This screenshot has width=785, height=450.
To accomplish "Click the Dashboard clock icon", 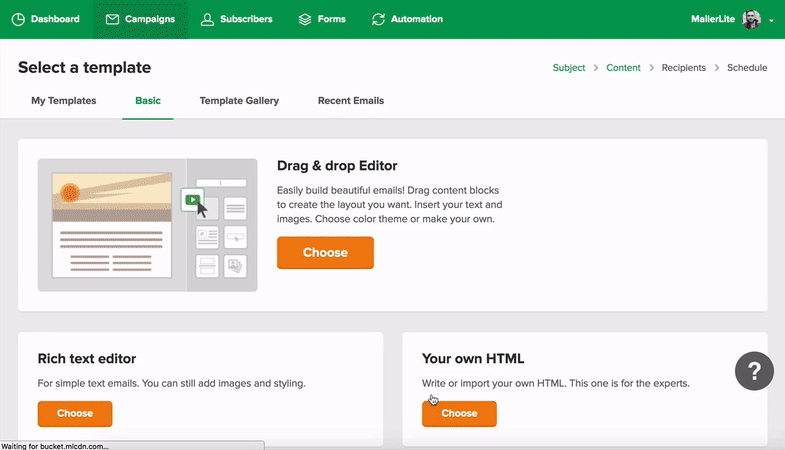I will 18,20.
